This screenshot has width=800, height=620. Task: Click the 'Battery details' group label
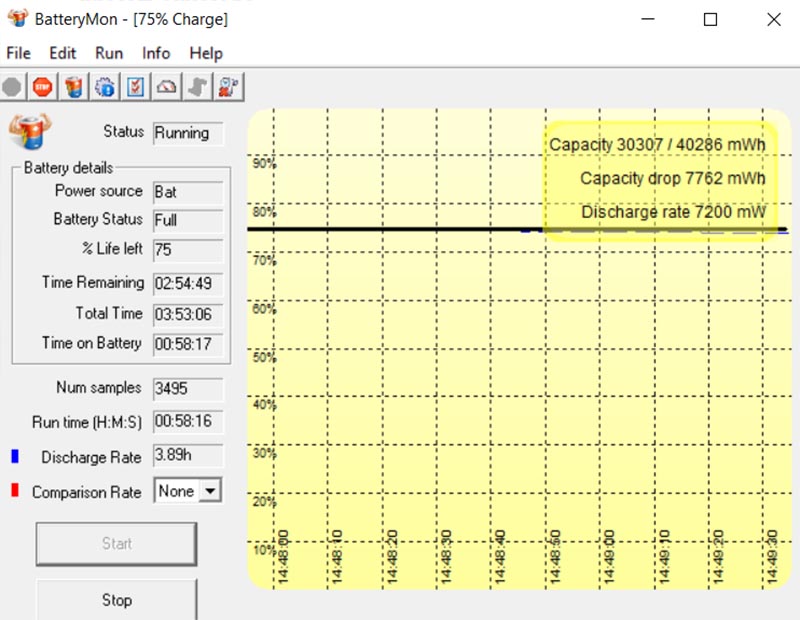[x=68, y=167]
